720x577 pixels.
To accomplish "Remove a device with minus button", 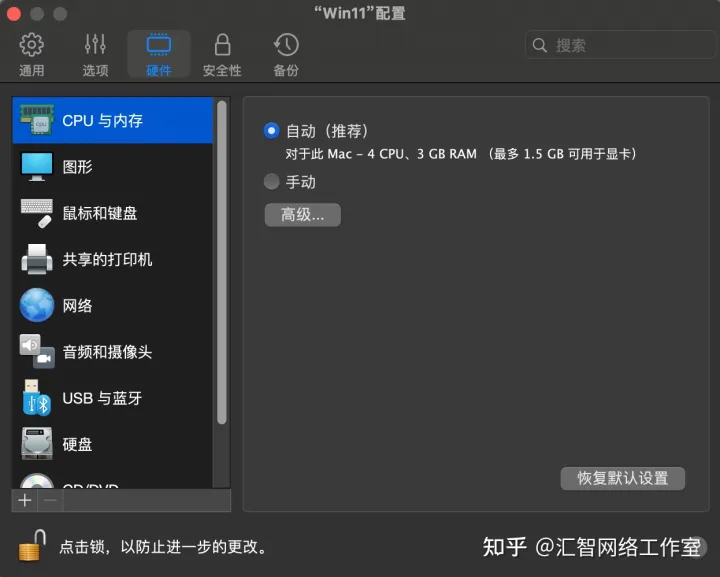I will click(x=51, y=500).
